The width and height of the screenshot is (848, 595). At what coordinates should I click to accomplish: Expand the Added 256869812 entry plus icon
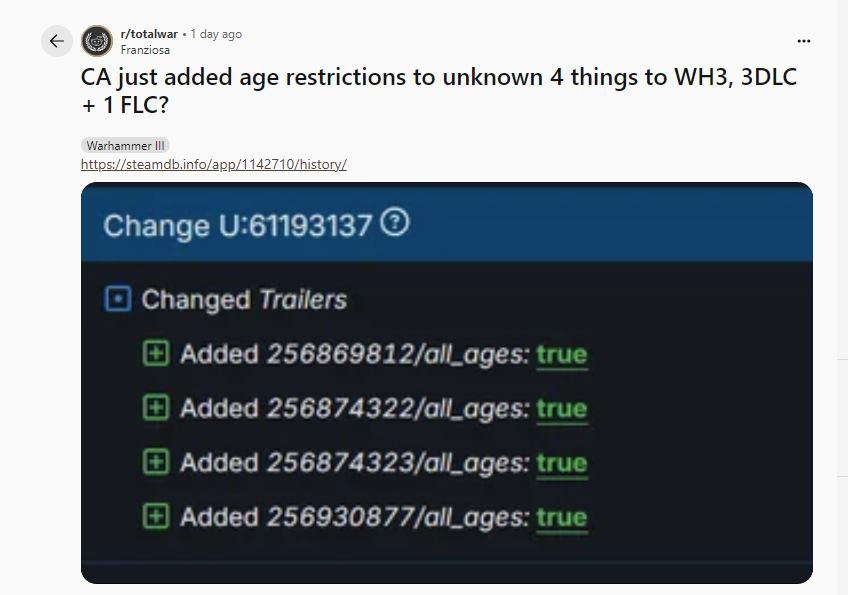(x=156, y=353)
